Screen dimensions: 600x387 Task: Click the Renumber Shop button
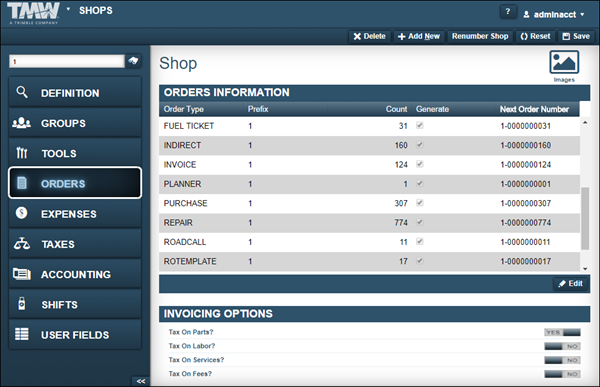480,36
